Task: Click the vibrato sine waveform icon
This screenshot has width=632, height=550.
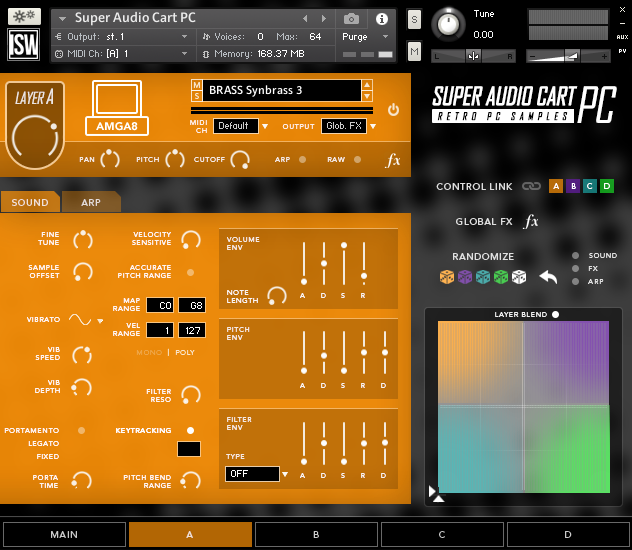Action: pyautogui.click(x=80, y=320)
